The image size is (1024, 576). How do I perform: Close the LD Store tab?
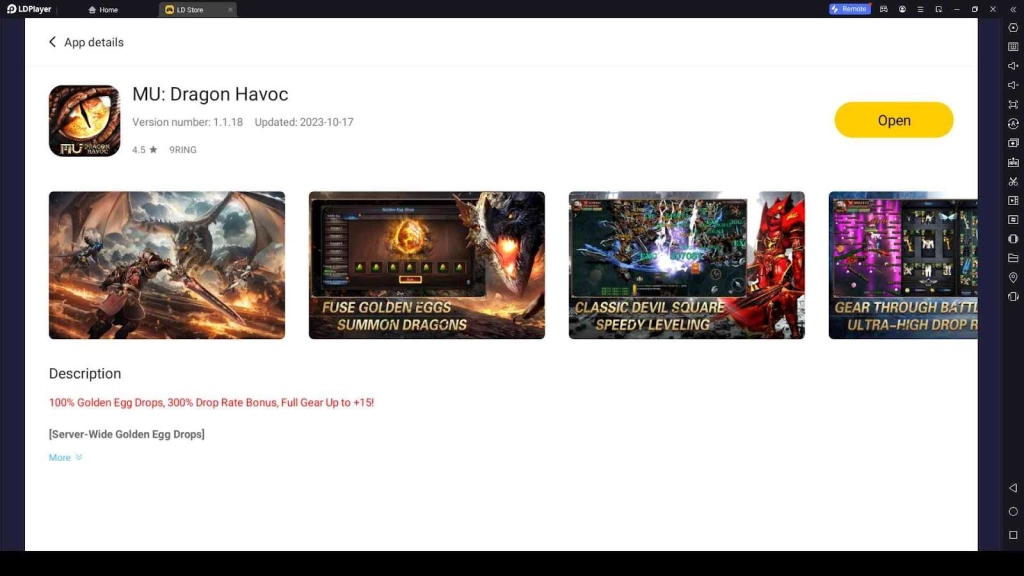click(x=230, y=10)
